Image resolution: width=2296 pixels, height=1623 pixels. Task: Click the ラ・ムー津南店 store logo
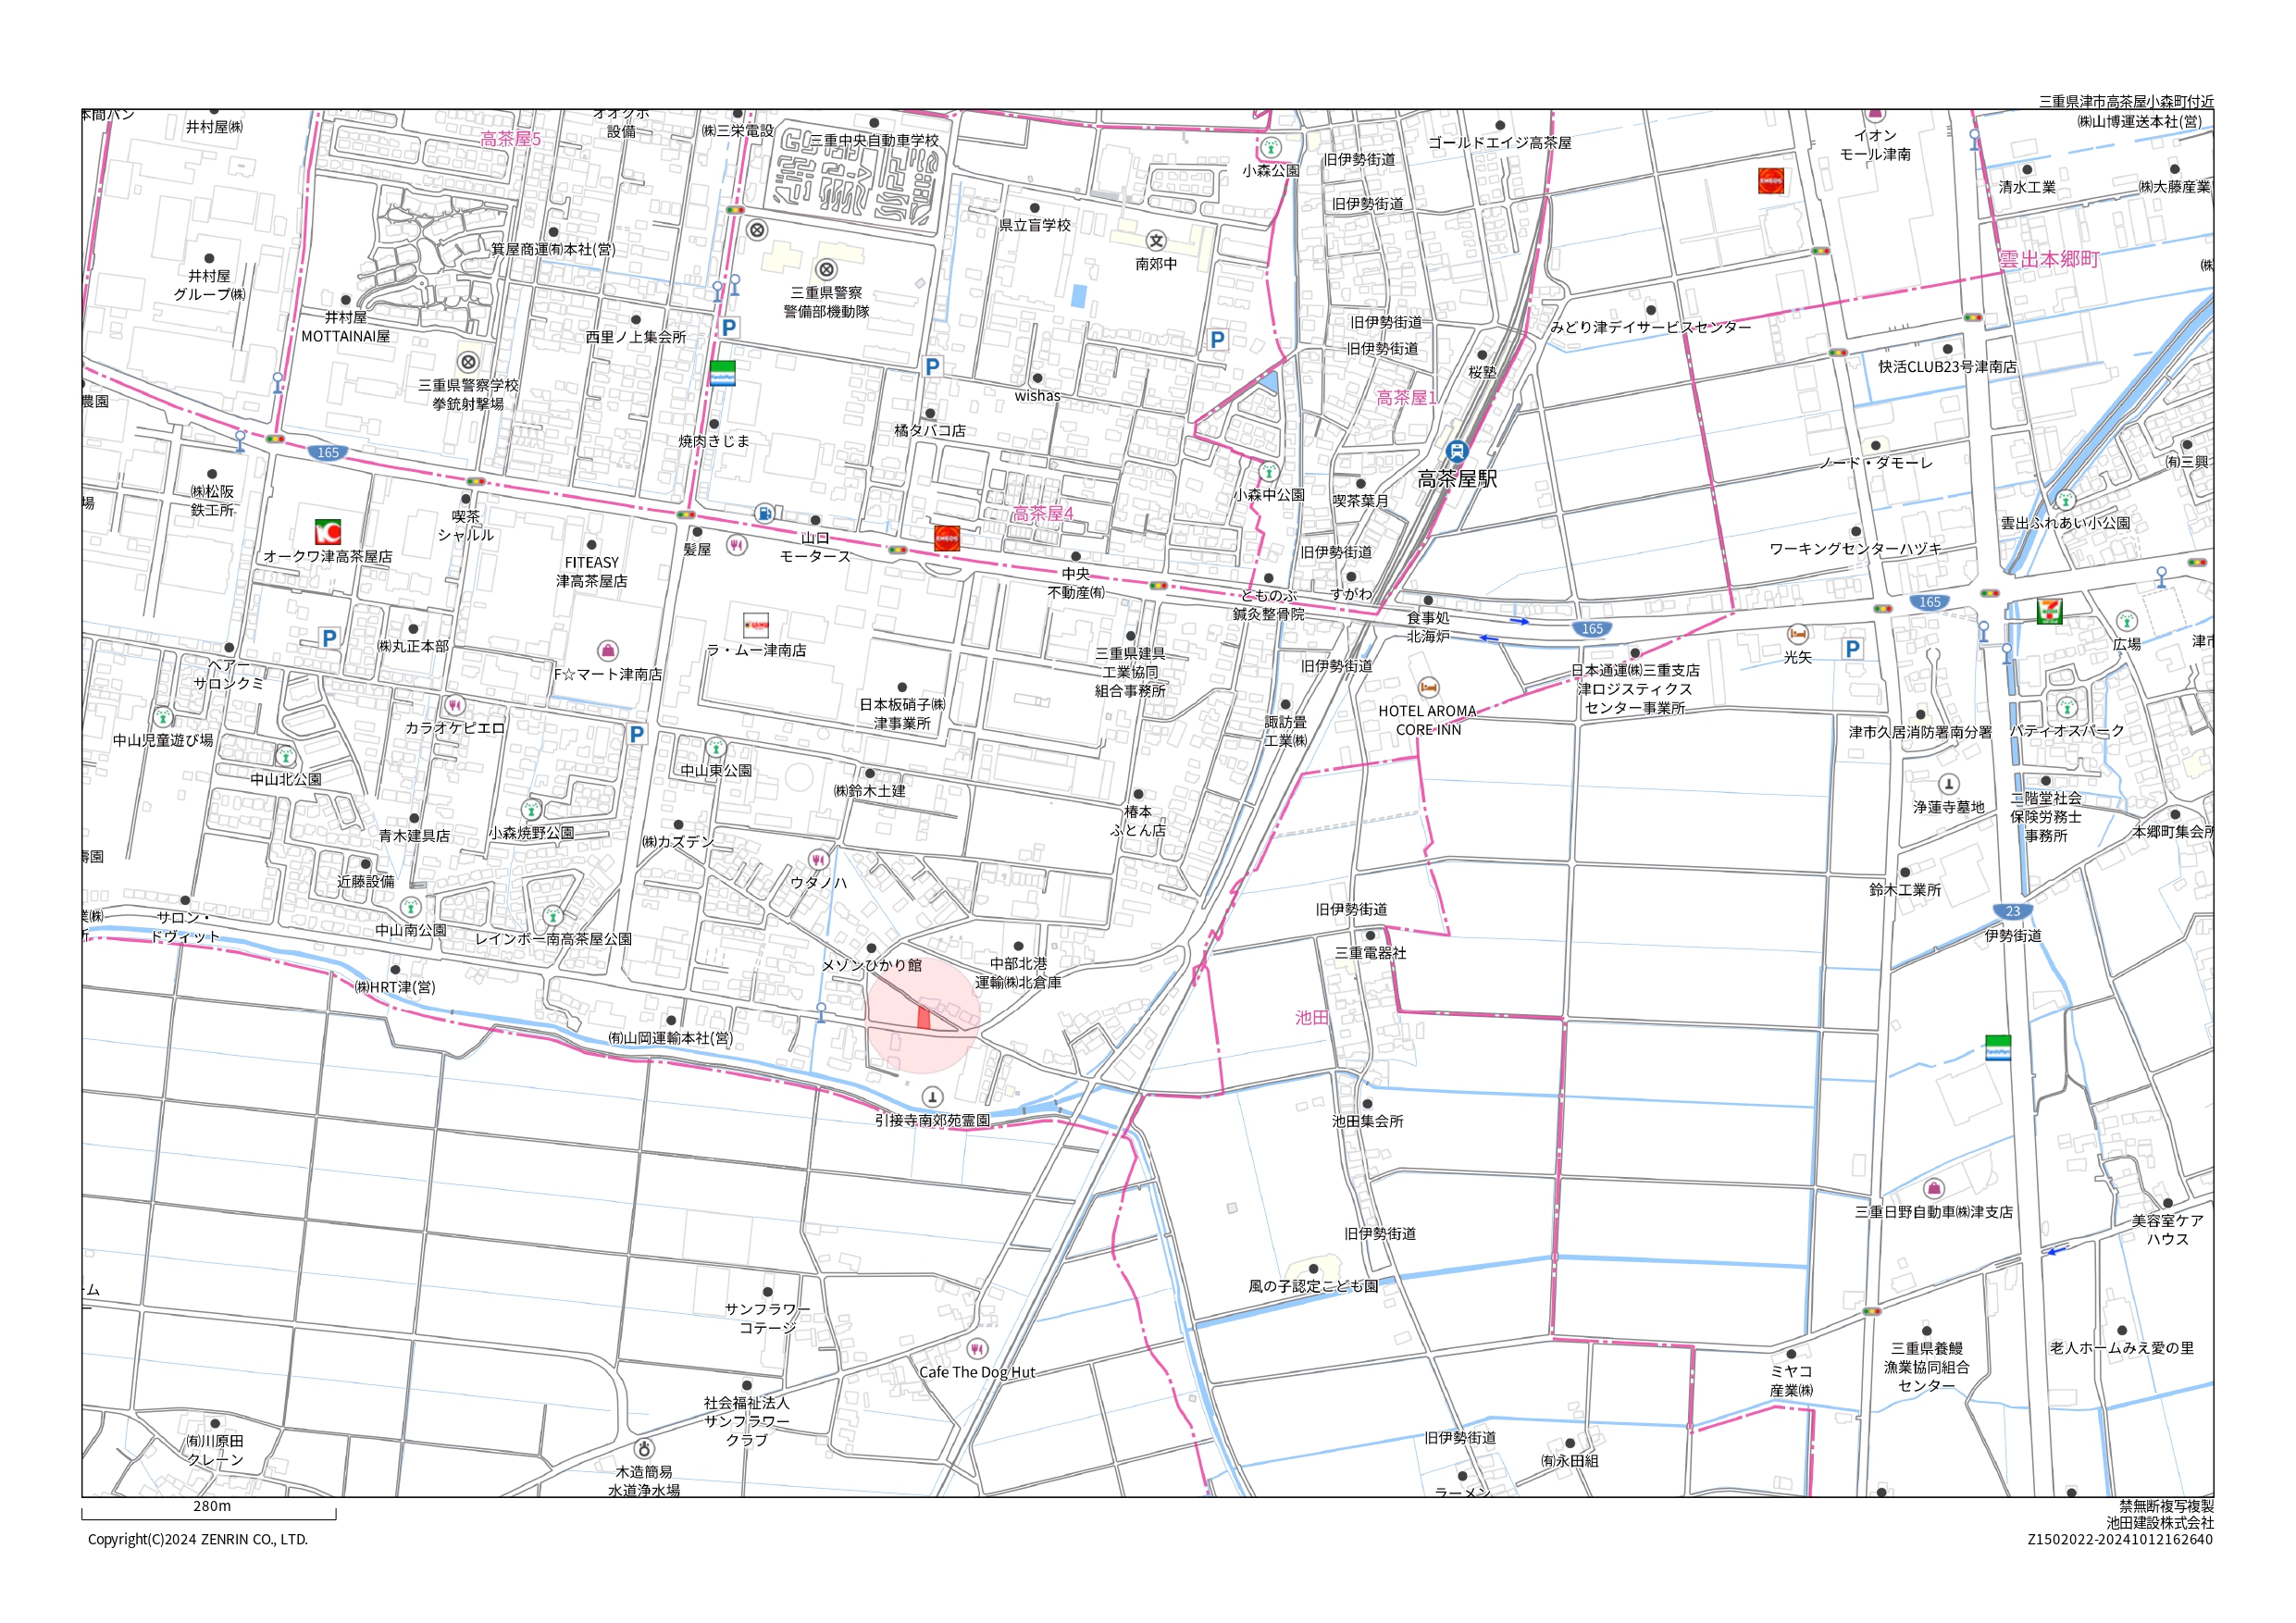click(x=755, y=625)
